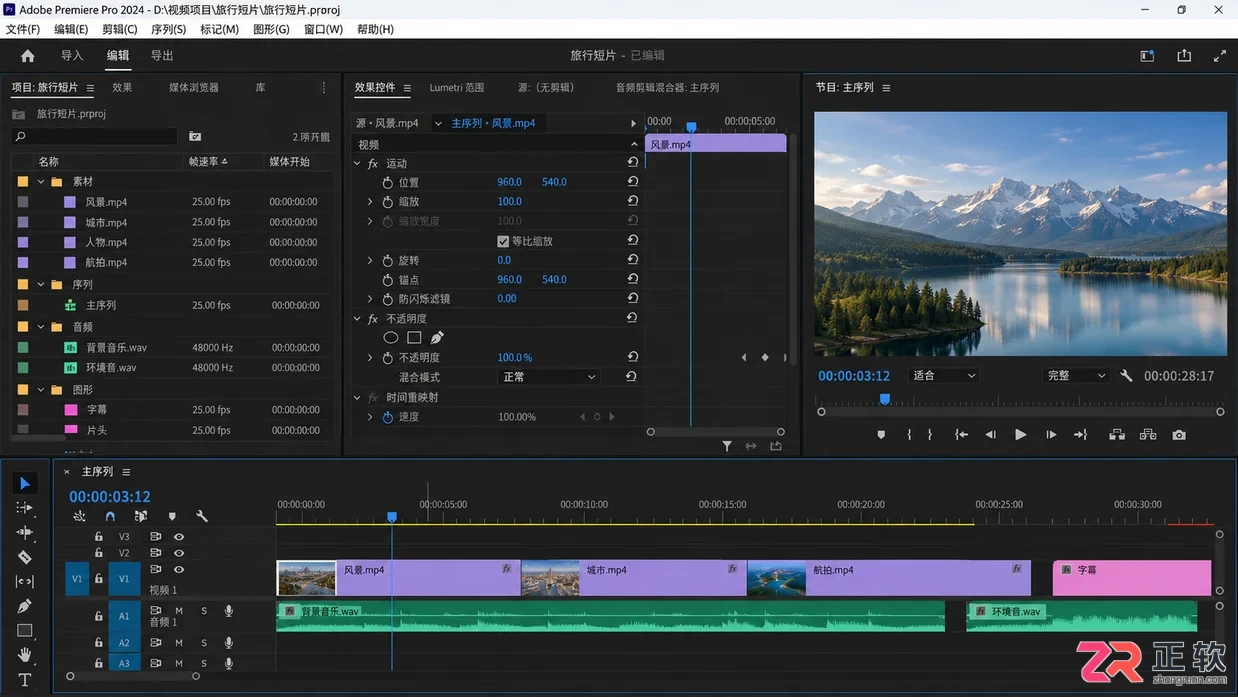The width and height of the screenshot is (1238, 697).
Task: Select the Ripple Edit tool
Action: [x=25, y=532]
